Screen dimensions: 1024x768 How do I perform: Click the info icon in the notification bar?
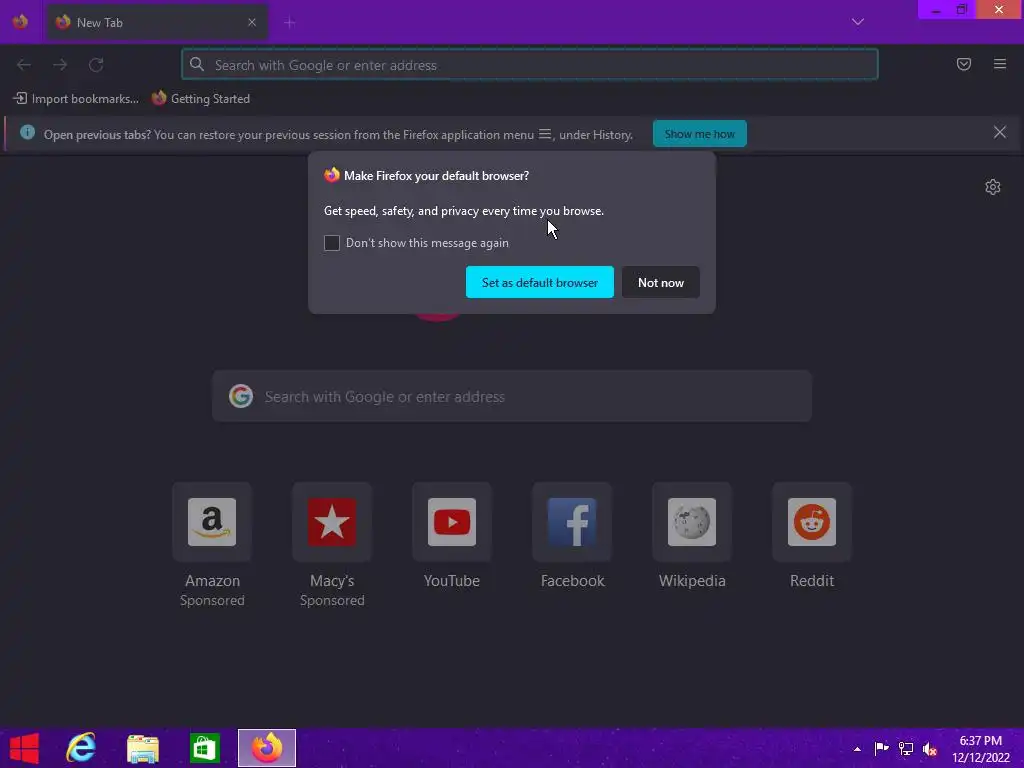tap(27, 133)
